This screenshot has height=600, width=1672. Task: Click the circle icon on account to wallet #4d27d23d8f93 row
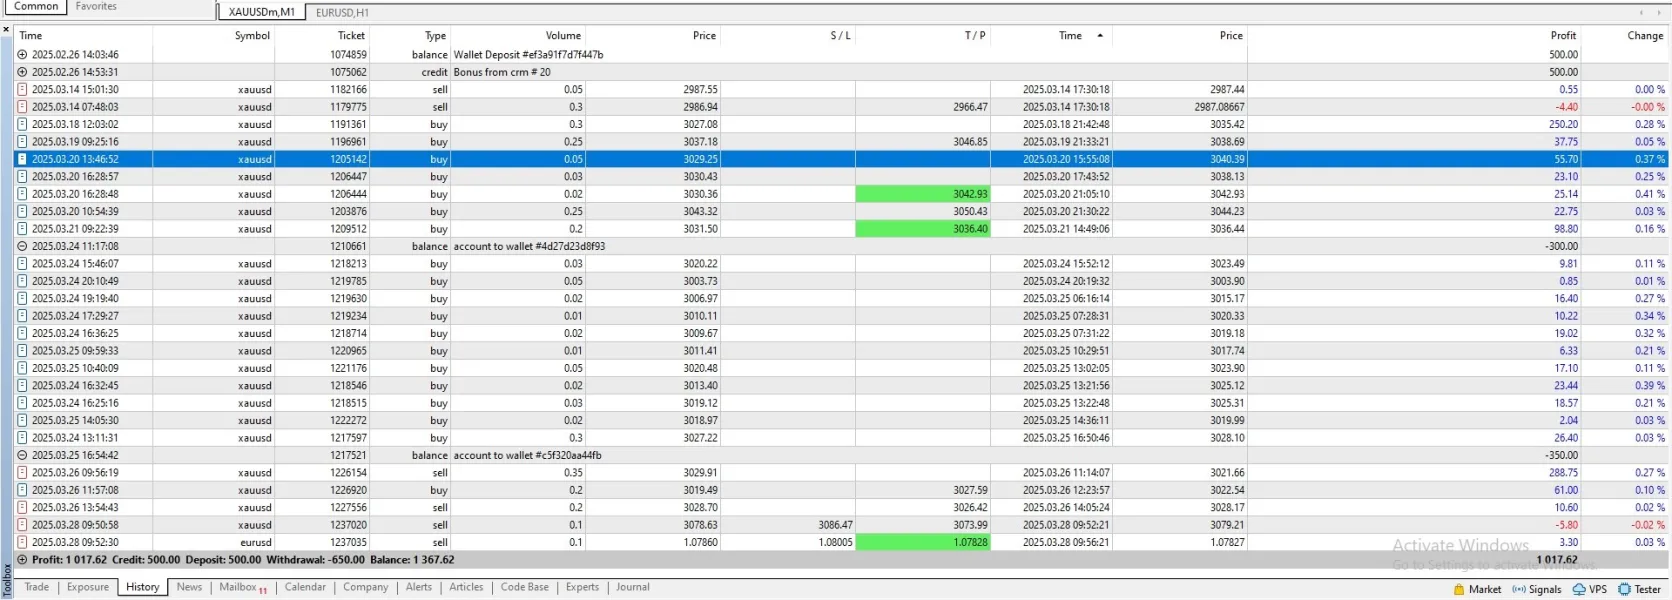click(x=22, y=246)
